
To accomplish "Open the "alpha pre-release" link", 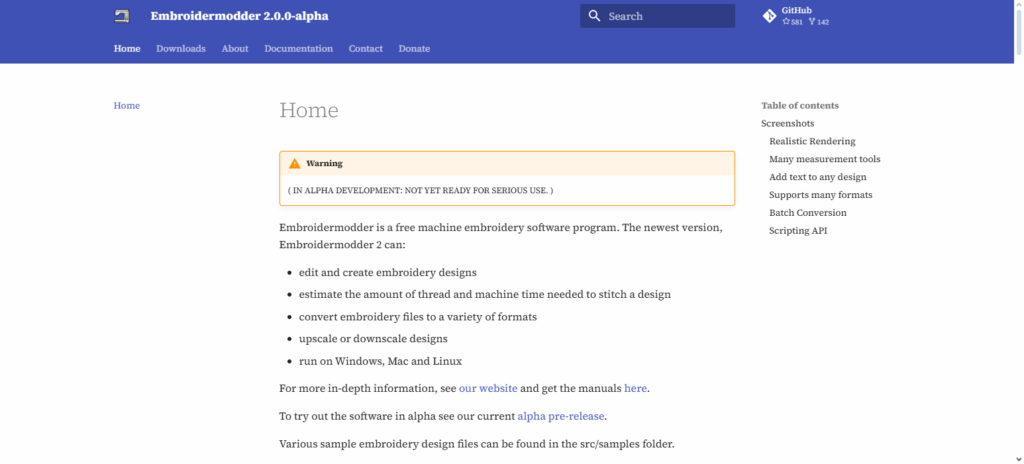I will [x=561, y=416].
